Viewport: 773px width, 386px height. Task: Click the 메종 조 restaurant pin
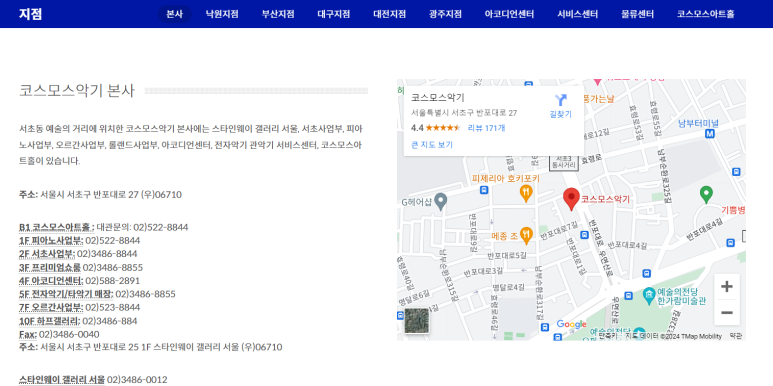pos(527,236)
